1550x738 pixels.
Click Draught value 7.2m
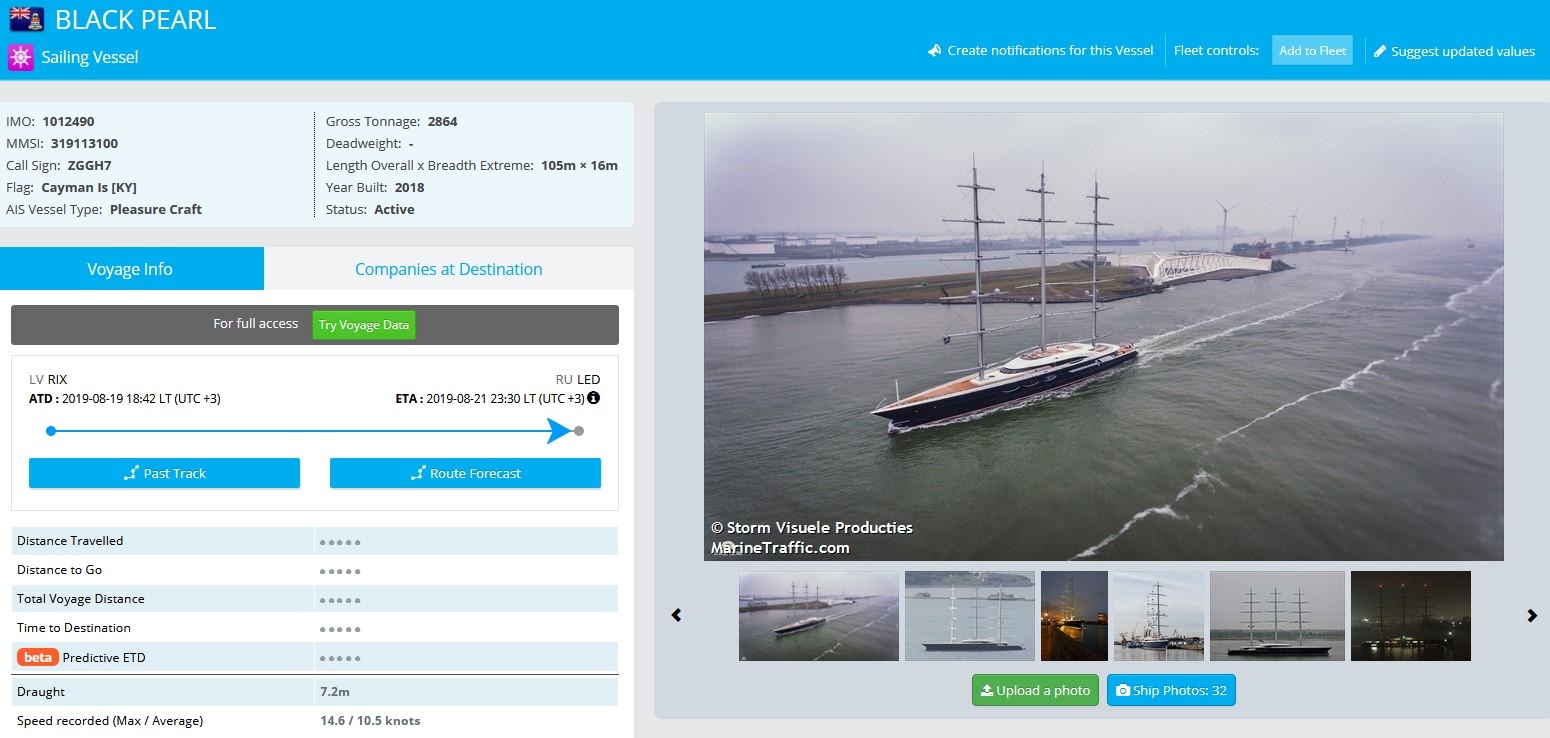[335, 691]
